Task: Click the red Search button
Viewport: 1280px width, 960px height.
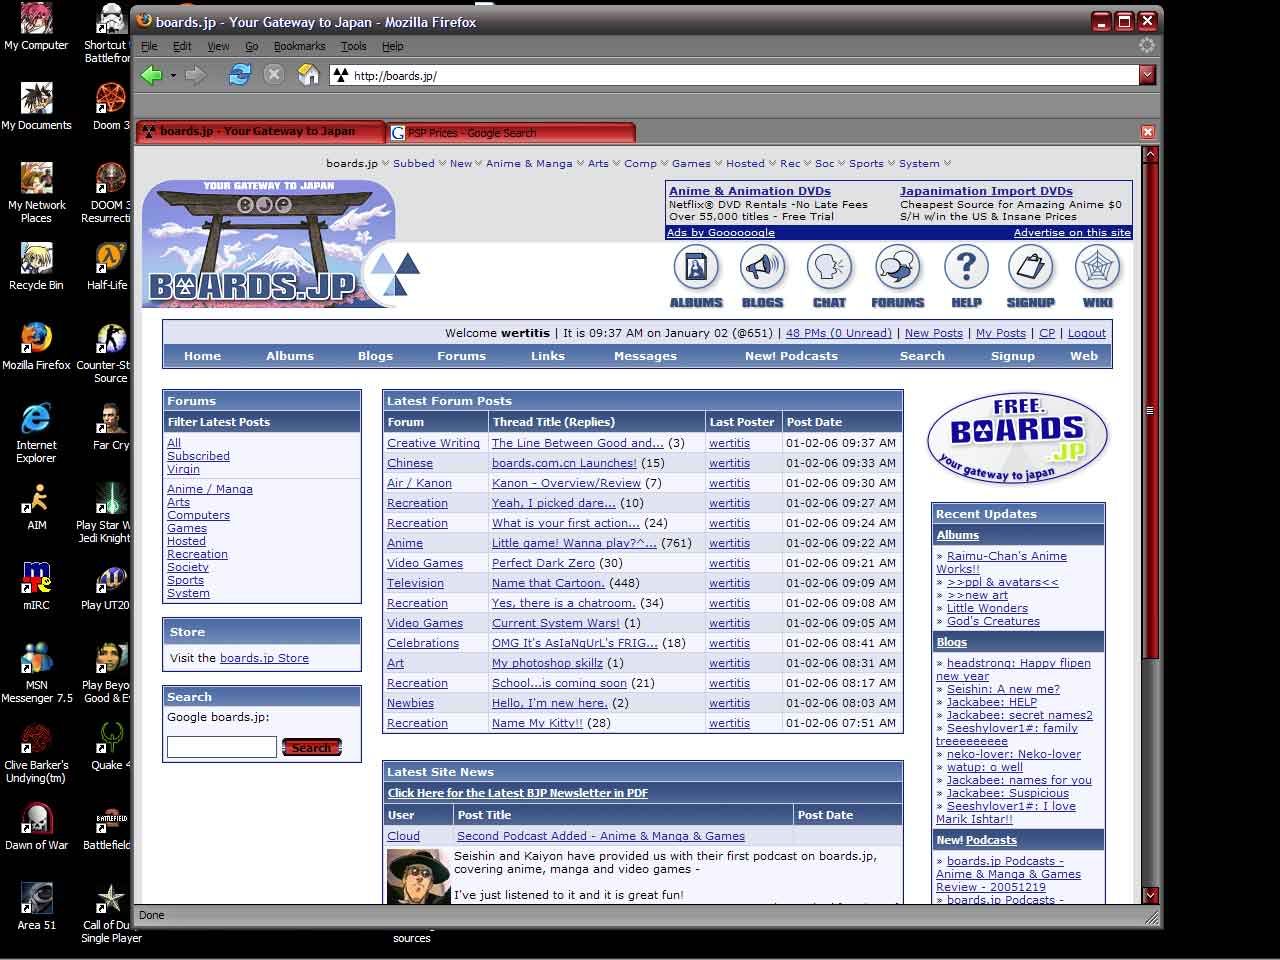Action: tap(312, 747)
